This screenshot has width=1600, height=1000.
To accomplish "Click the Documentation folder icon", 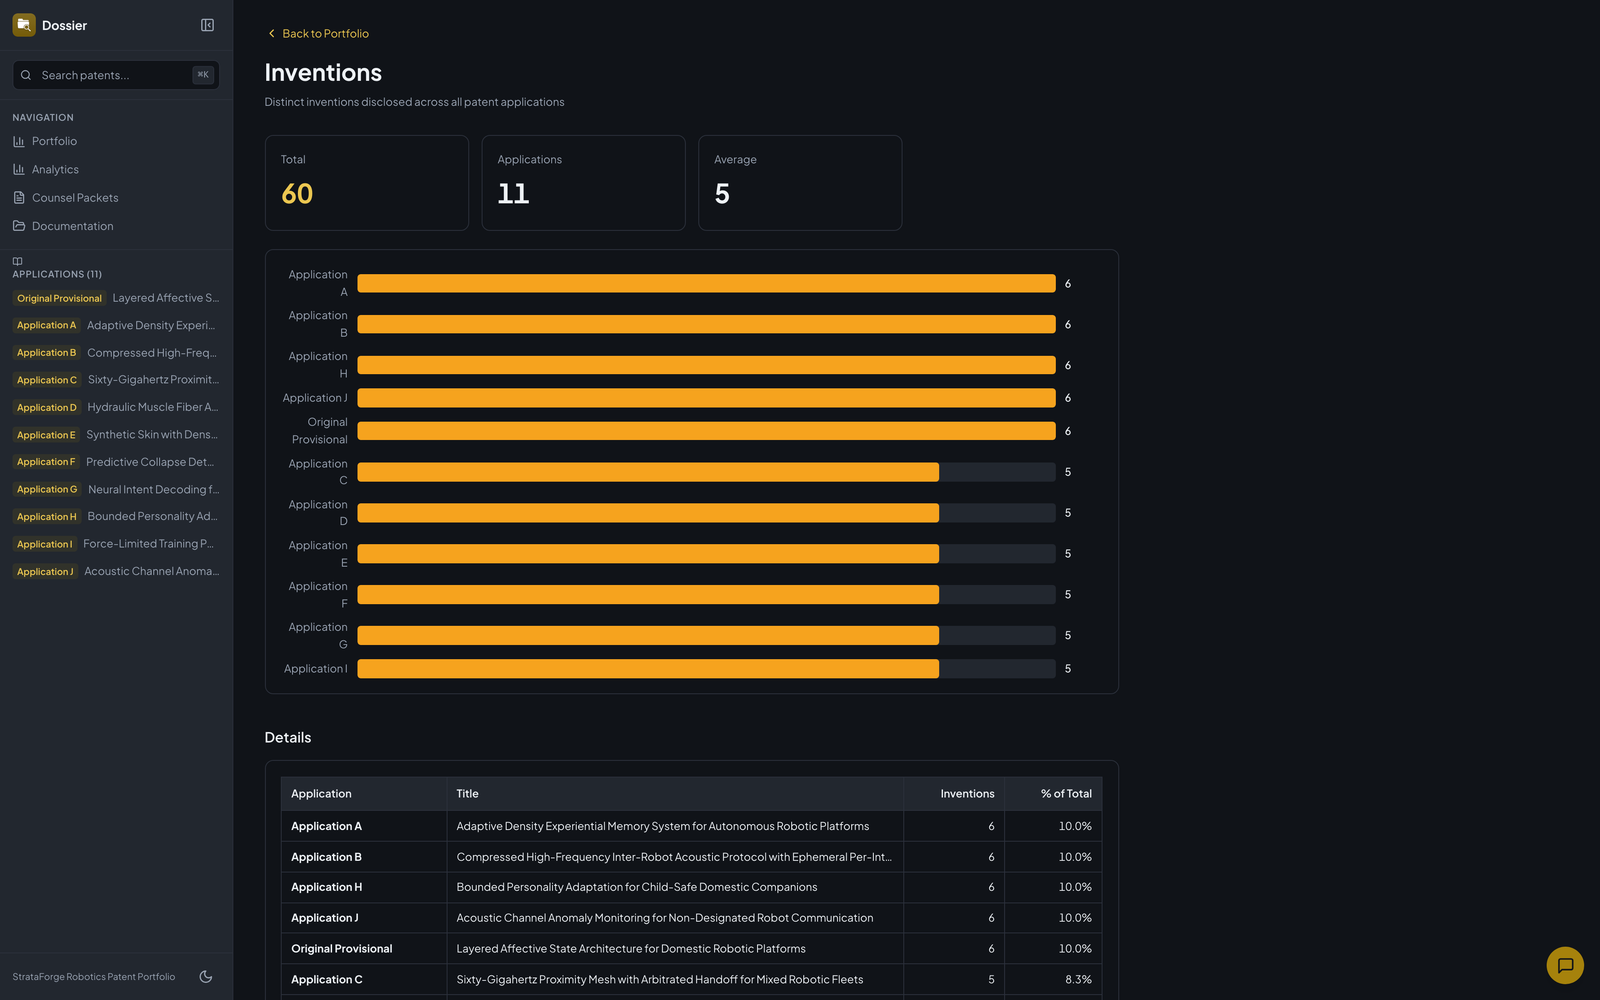I will point(19,226).
